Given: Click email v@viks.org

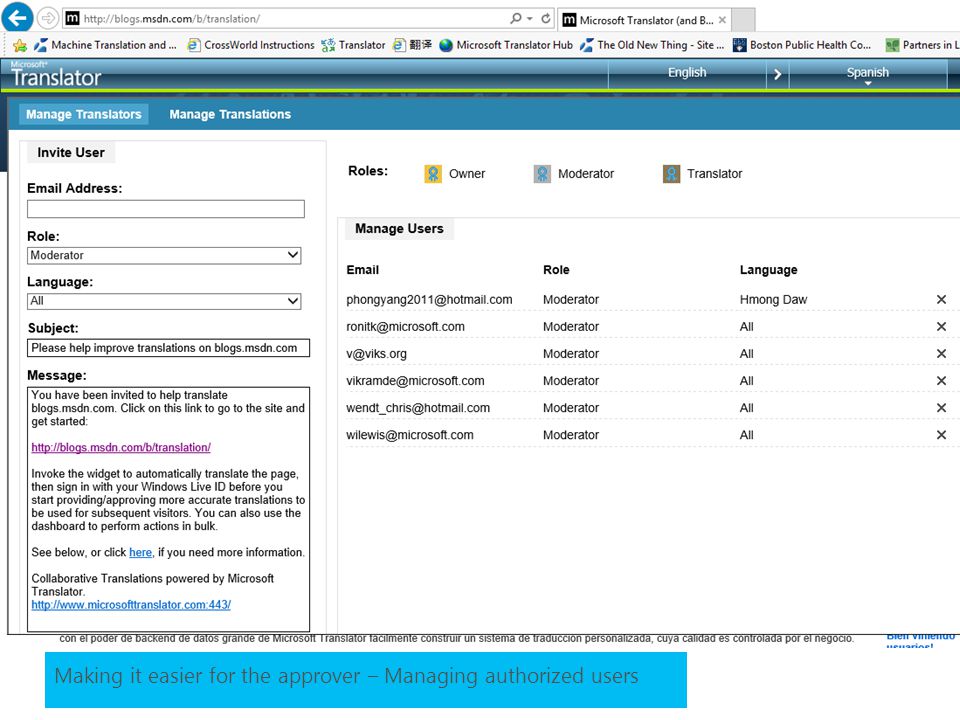Looking at the screenshot, I should click(x=376, y=353).
